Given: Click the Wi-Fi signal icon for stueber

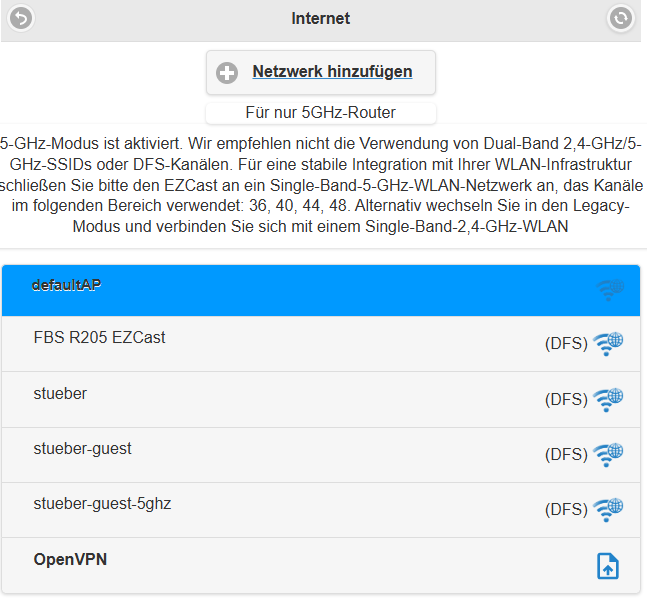Looking at the screenshot, I should pos(608,400).
